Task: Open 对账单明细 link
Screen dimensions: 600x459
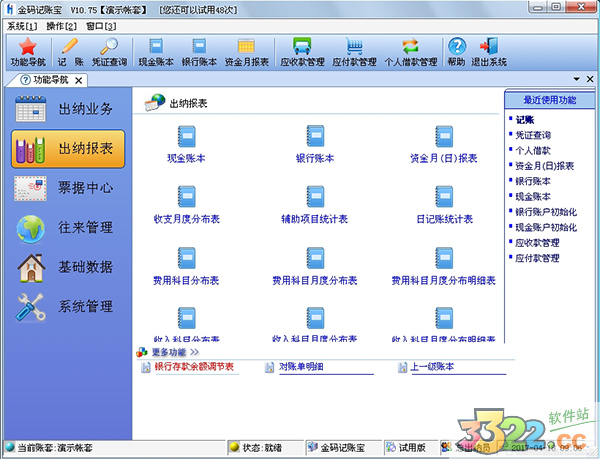Action: [x=301, y=367]
